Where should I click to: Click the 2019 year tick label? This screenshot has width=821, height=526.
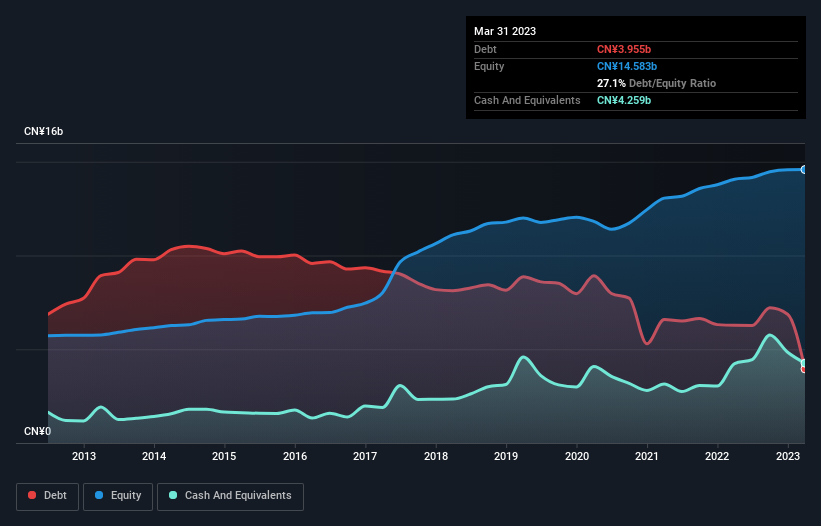tap(506, 457)
